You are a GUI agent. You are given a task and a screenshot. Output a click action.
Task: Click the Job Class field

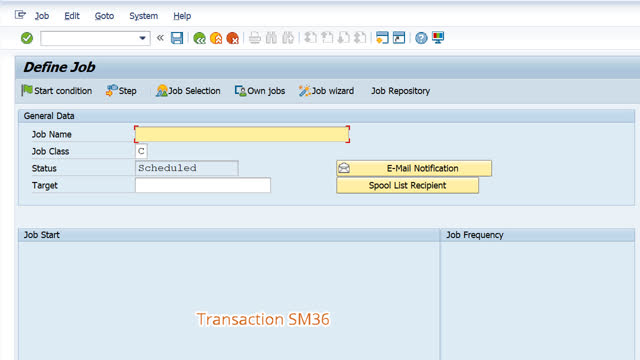coord(141,151)
